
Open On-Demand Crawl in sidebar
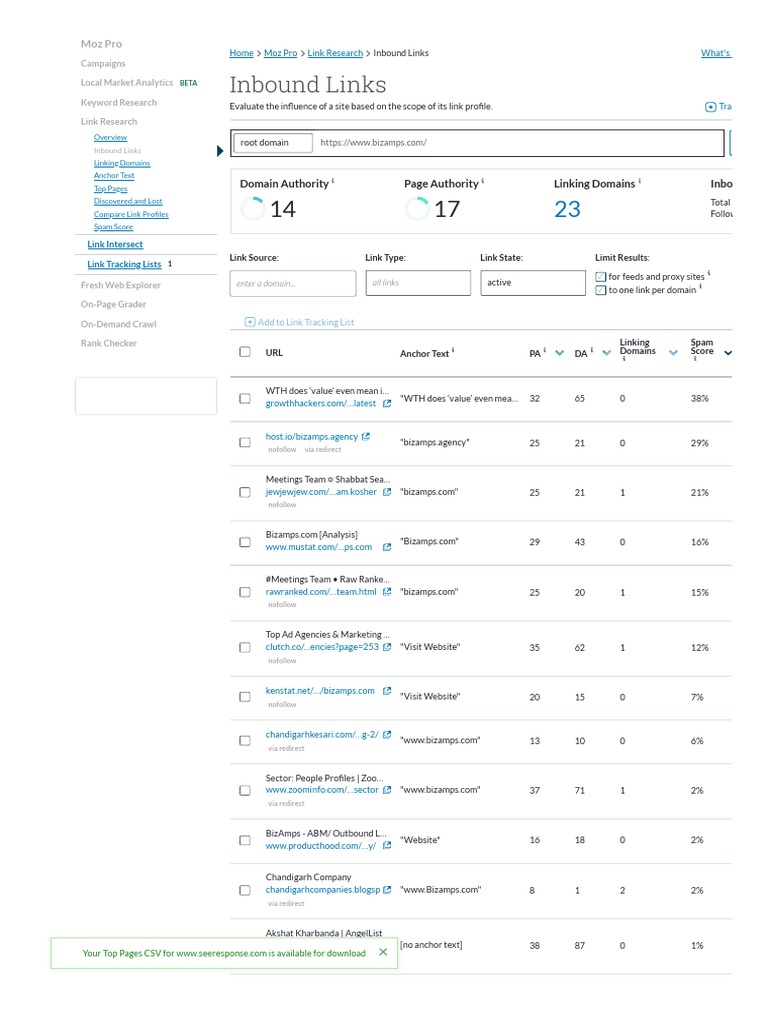coord(119,324)
